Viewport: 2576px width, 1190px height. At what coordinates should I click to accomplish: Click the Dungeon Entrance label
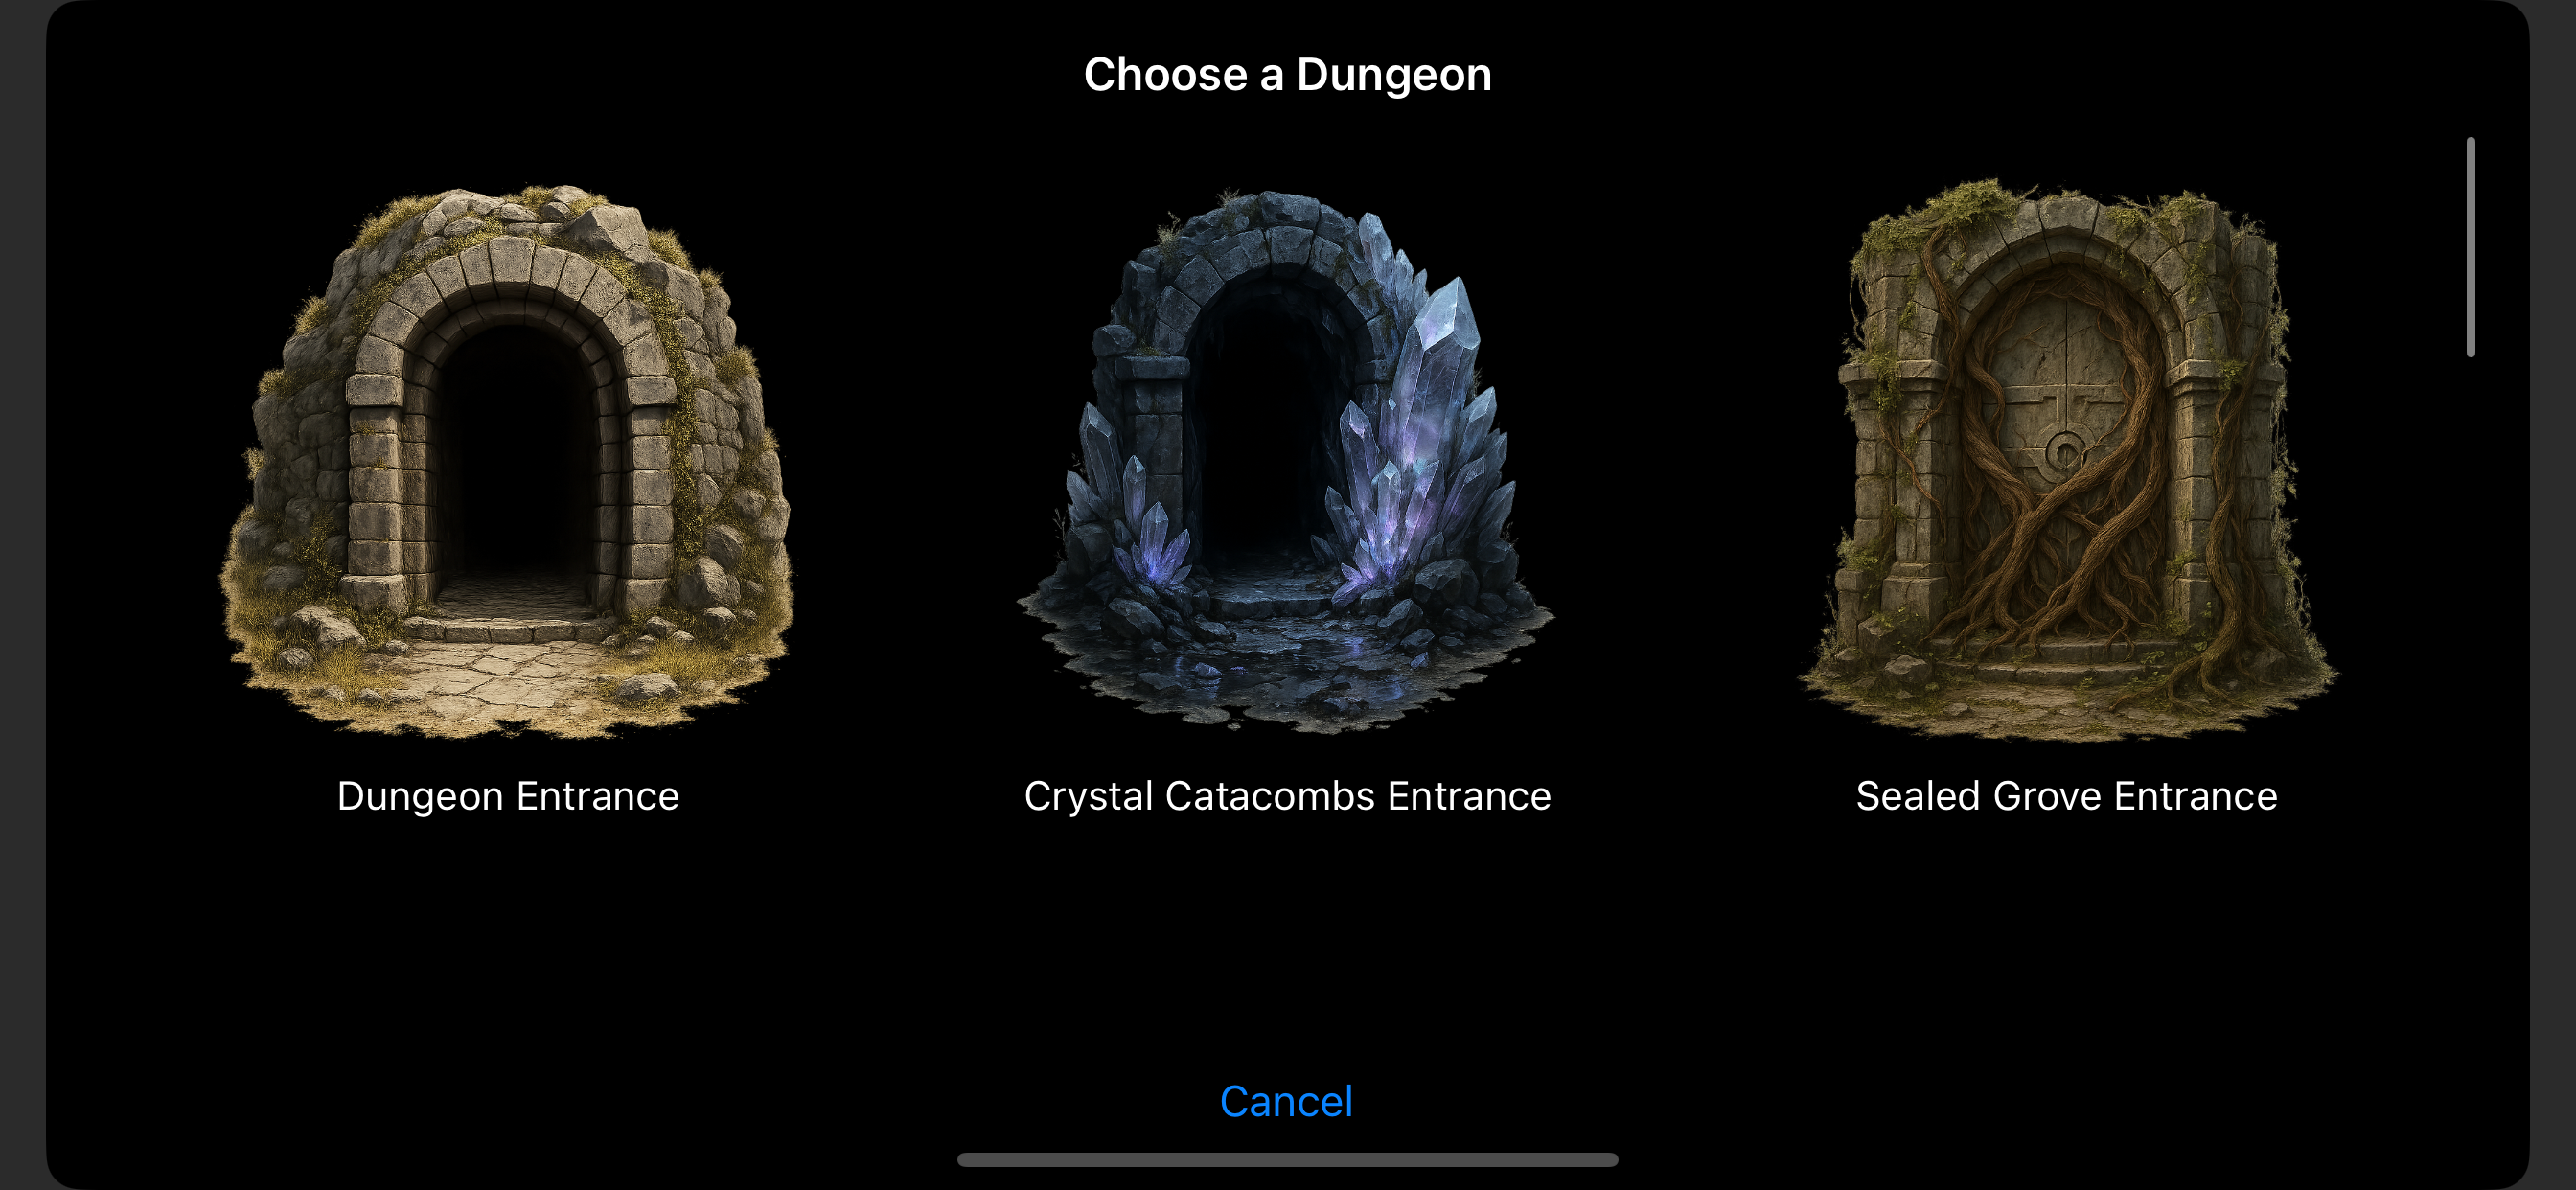pos(508,796)
